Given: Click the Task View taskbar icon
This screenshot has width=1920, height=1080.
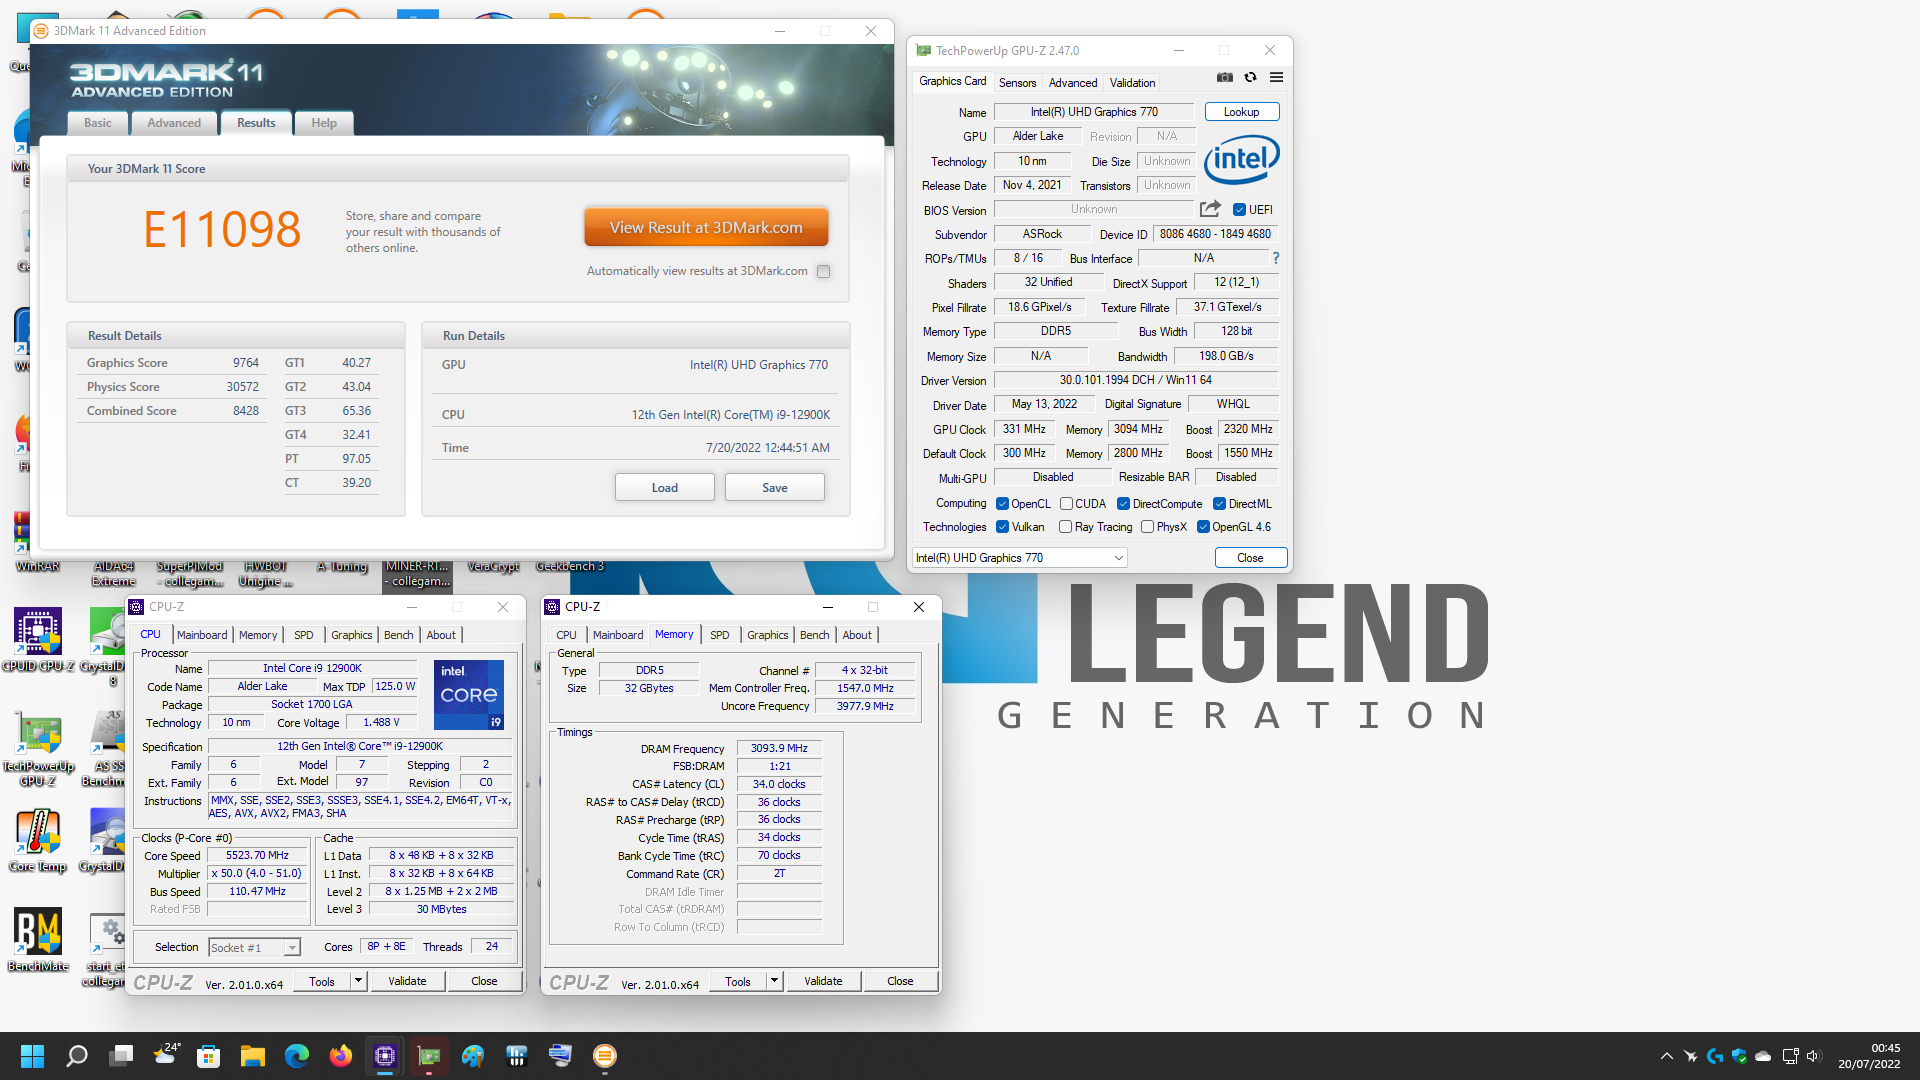Looking at the screenshot, I should click(x=122, y=1056).
